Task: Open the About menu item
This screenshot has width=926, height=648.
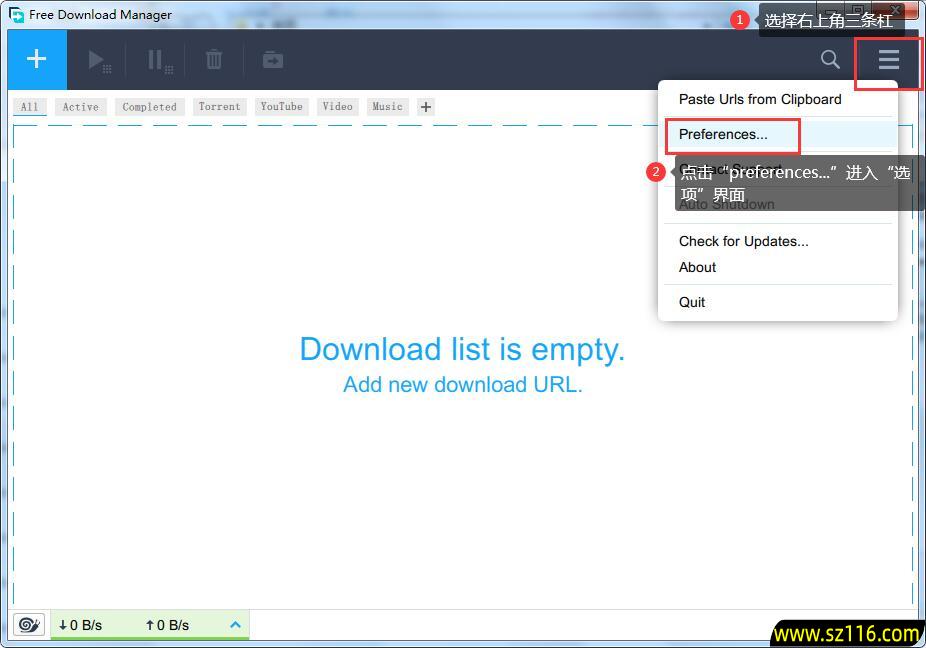Action: [697, 267]
